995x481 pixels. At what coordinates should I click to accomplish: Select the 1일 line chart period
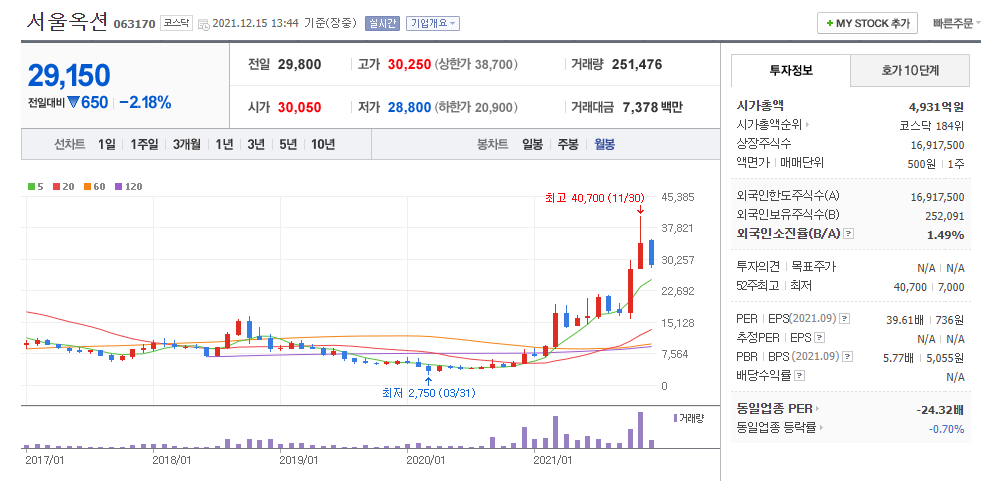[107, 144]
